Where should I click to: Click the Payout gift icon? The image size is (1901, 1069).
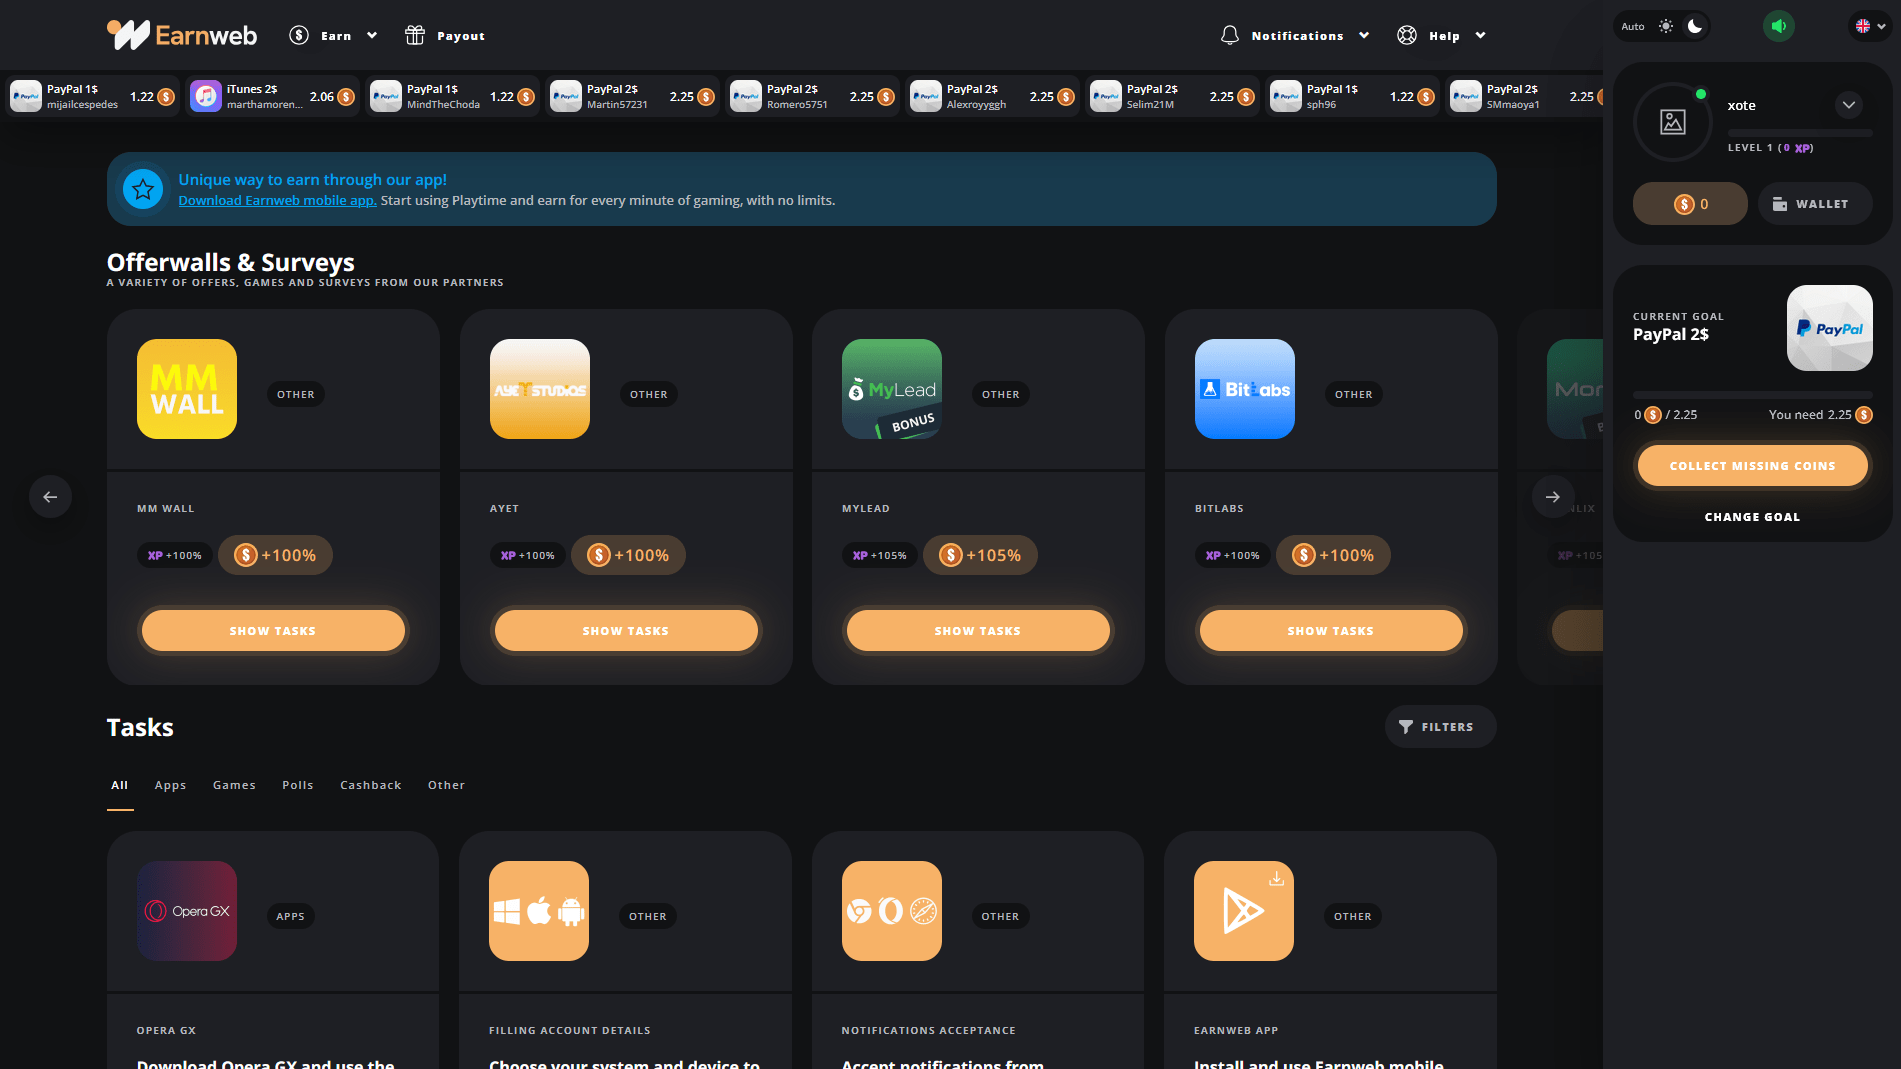click(415, 36)
